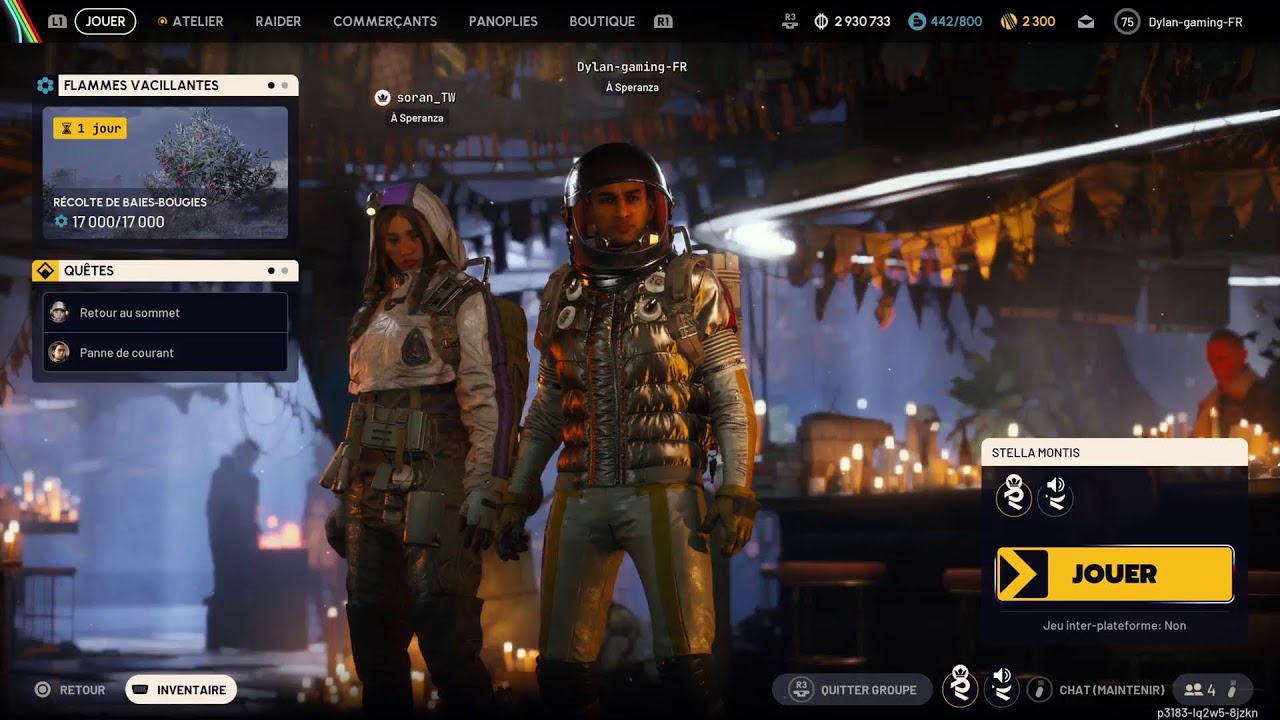Open the Inventaire button
Image resolution: width=1280 pixels, height=720 pixels.
click(x=181, y=690)
